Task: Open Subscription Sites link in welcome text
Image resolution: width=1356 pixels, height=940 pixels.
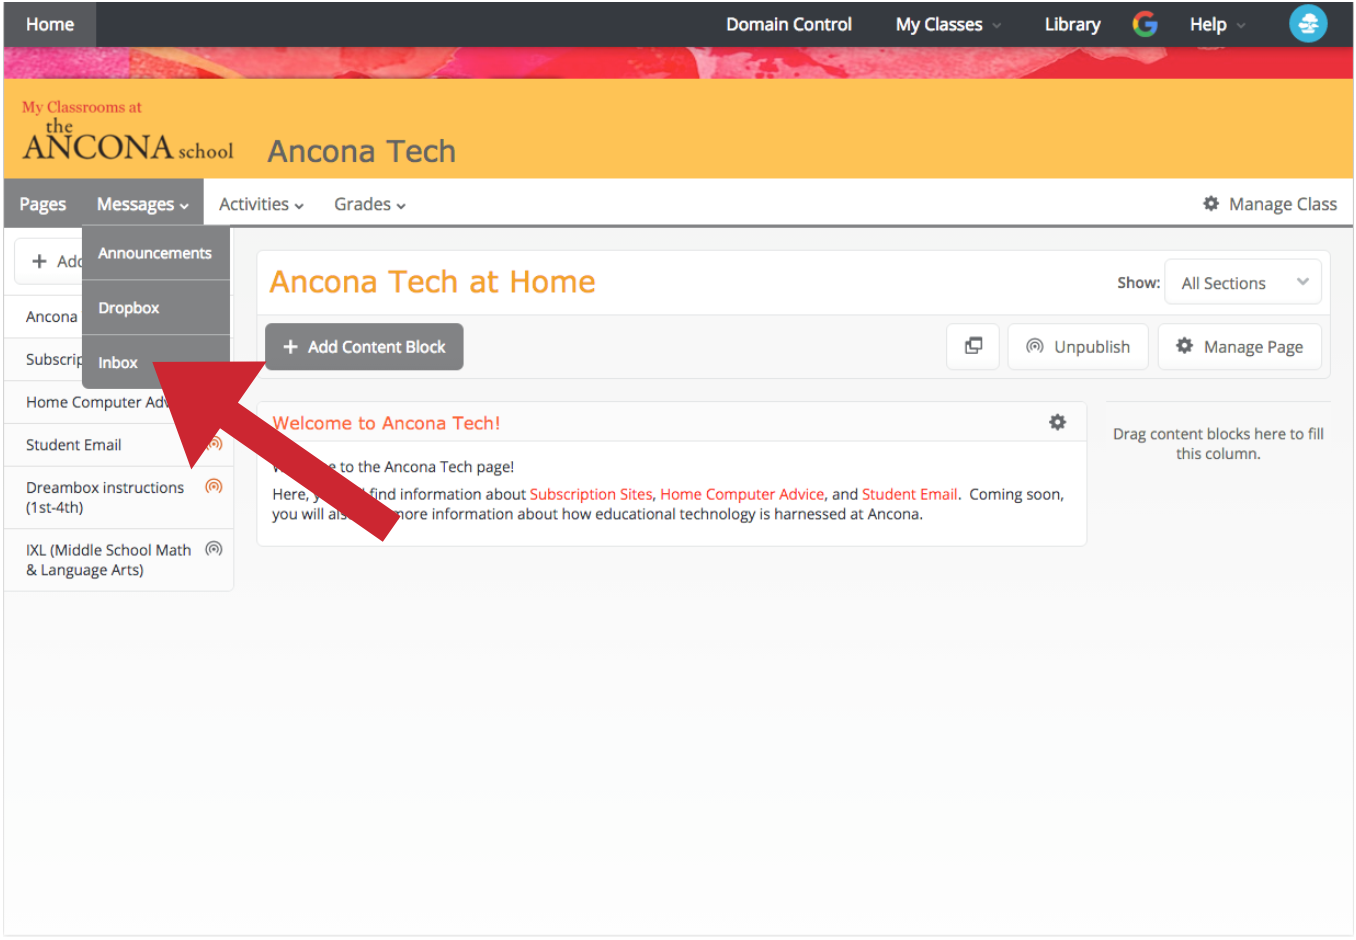Action: (591, 494)
